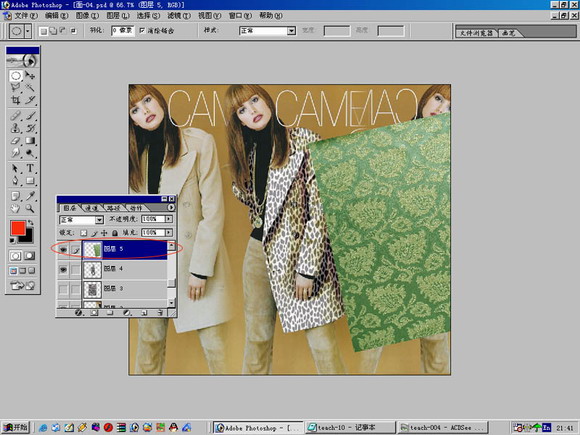
Task: Enable Quick Mask mode
Action: coord(29,256)
